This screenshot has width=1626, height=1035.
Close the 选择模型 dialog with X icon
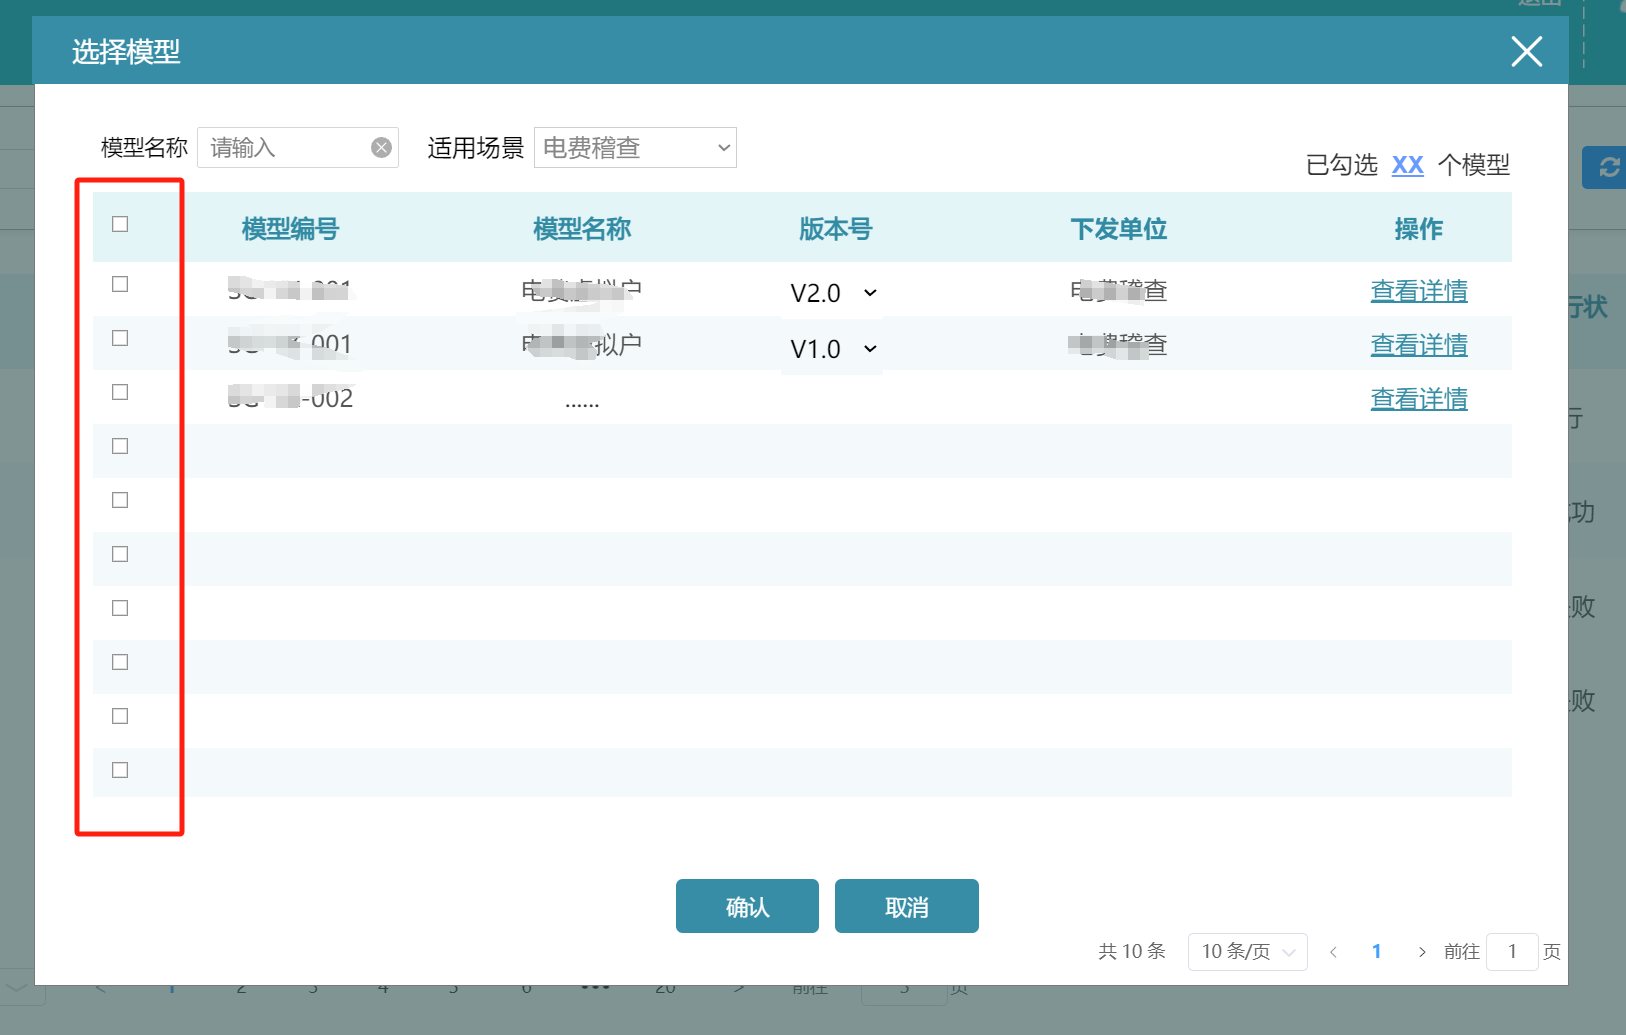[x=1526, y=51]
